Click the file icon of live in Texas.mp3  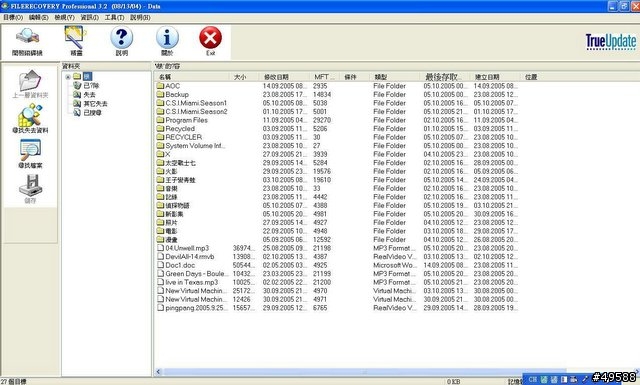click(160, 283)
